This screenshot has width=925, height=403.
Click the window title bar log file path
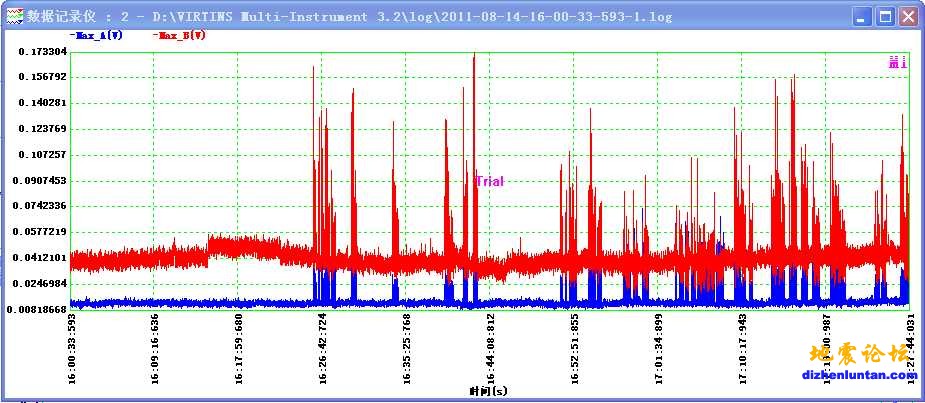point(412,17)
